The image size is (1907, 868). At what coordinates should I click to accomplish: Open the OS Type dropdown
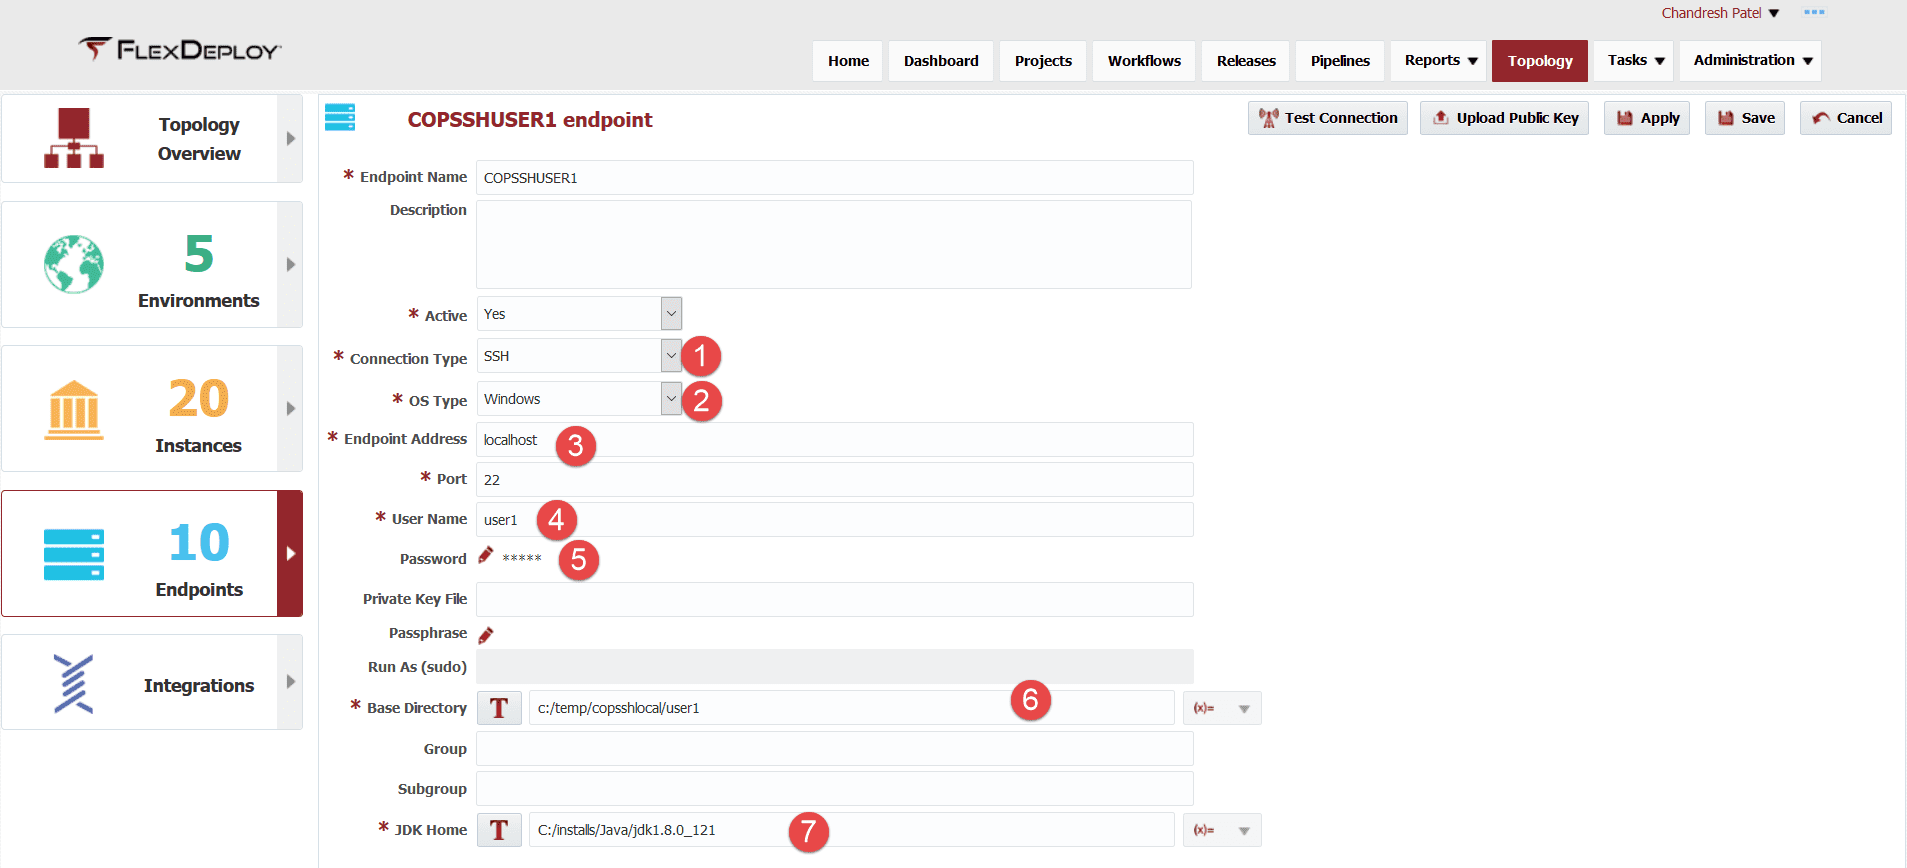point(671,399)
